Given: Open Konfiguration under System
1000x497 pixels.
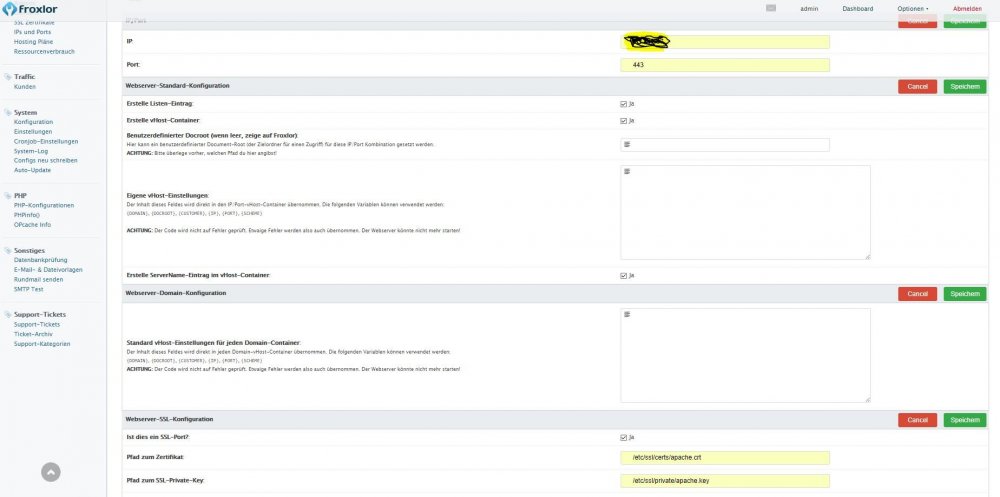Looking at the screenshot, I should click(x=33, y=122).
